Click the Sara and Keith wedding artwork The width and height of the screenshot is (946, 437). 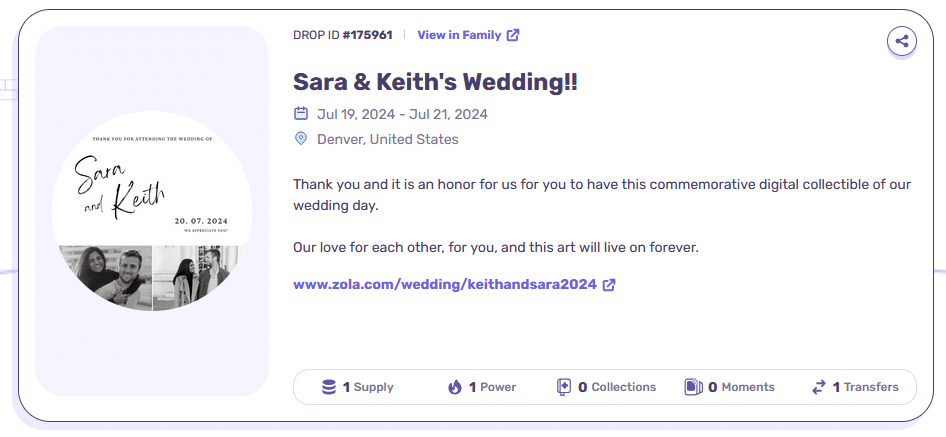coord(152,211)
